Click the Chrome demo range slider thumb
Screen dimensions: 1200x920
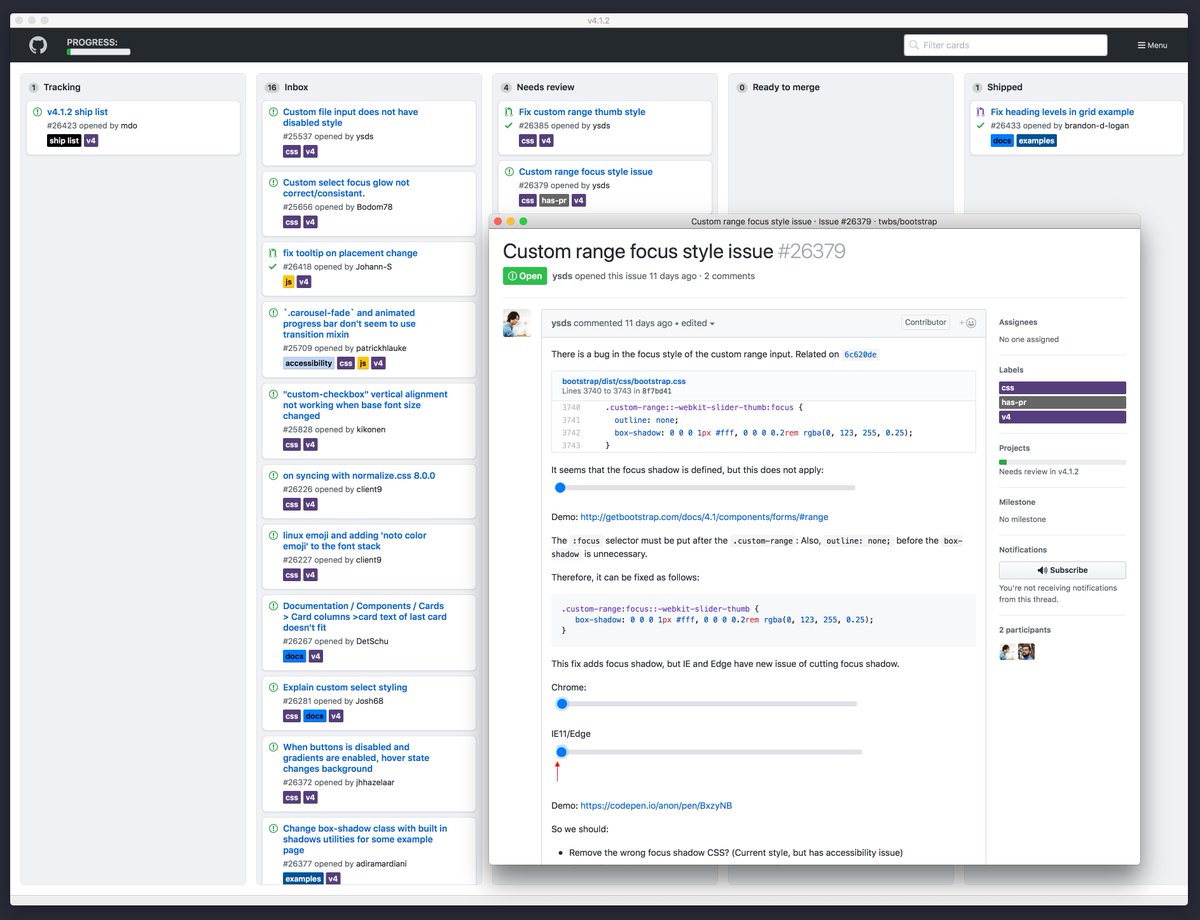click(562, 704)
